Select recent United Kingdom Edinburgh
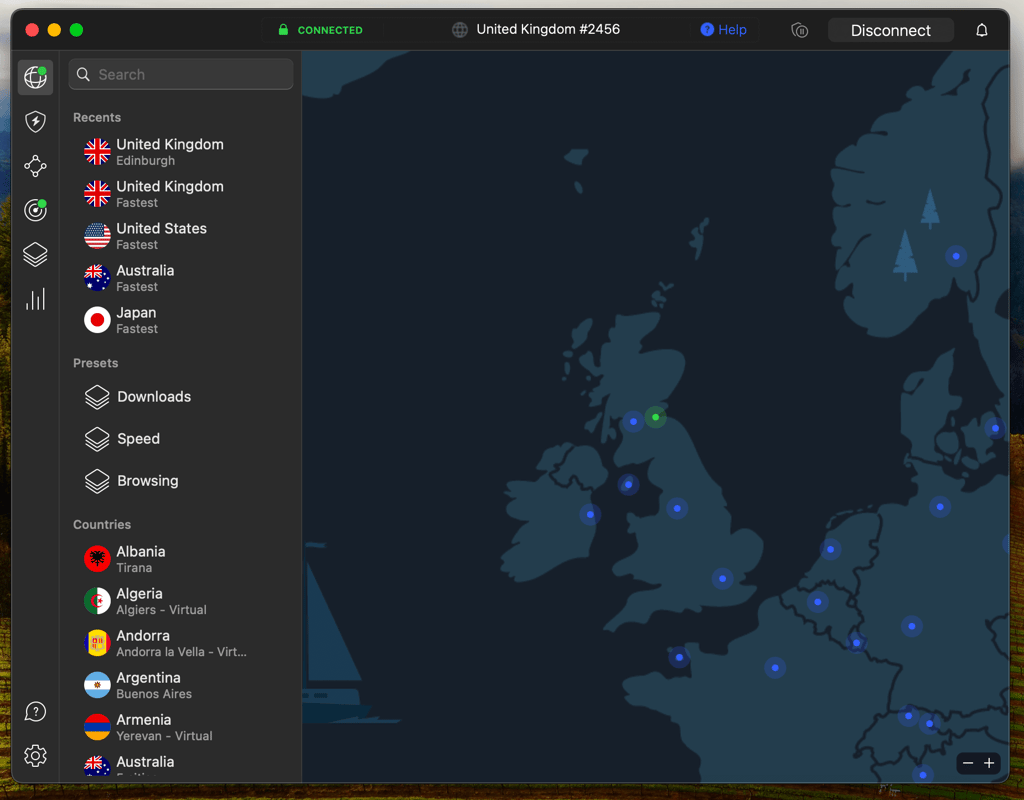 (x=183, y=152)
